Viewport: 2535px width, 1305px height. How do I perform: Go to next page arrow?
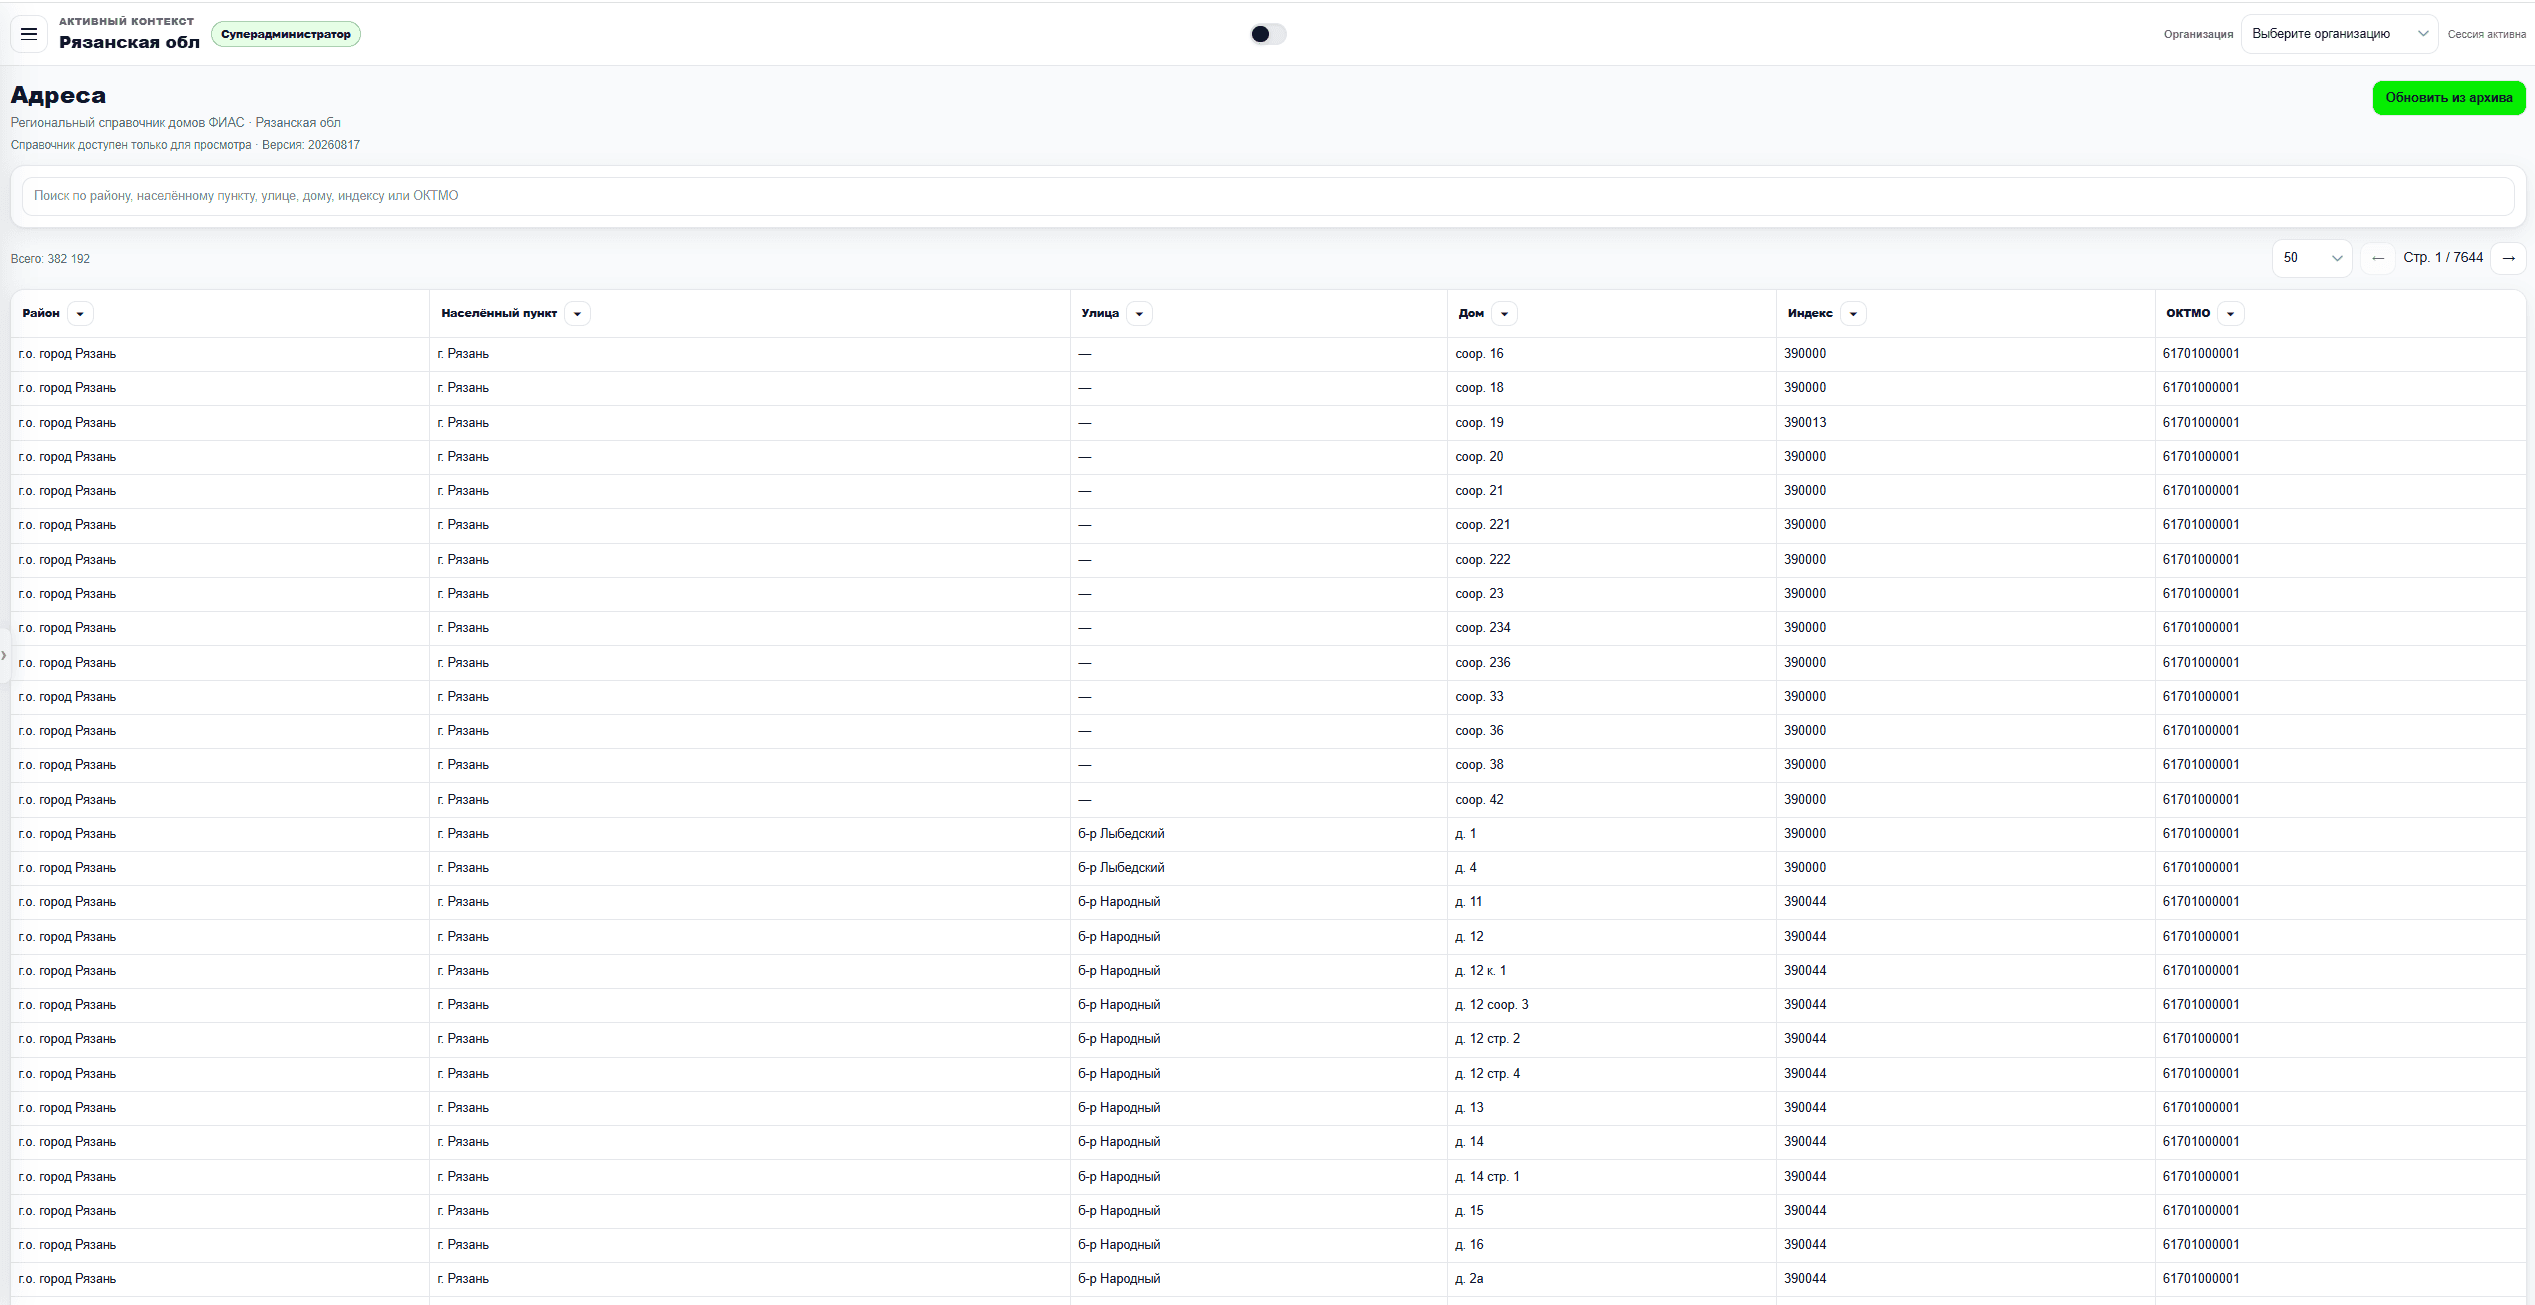click(x=2508, y=258)
